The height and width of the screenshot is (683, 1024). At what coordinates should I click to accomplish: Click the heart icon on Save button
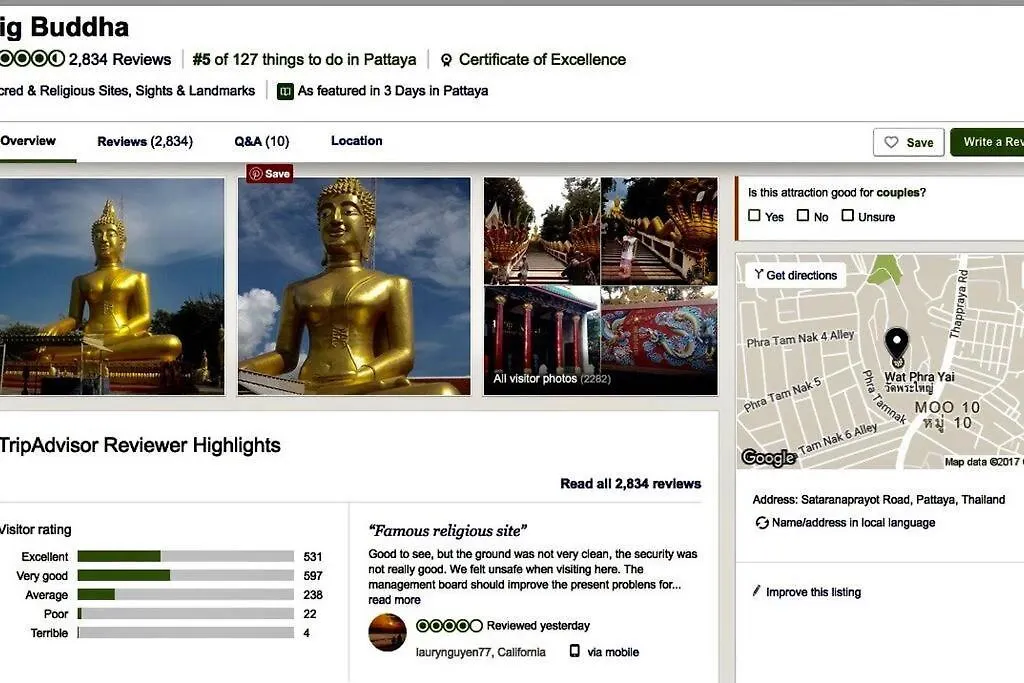[x=891, y=142]
